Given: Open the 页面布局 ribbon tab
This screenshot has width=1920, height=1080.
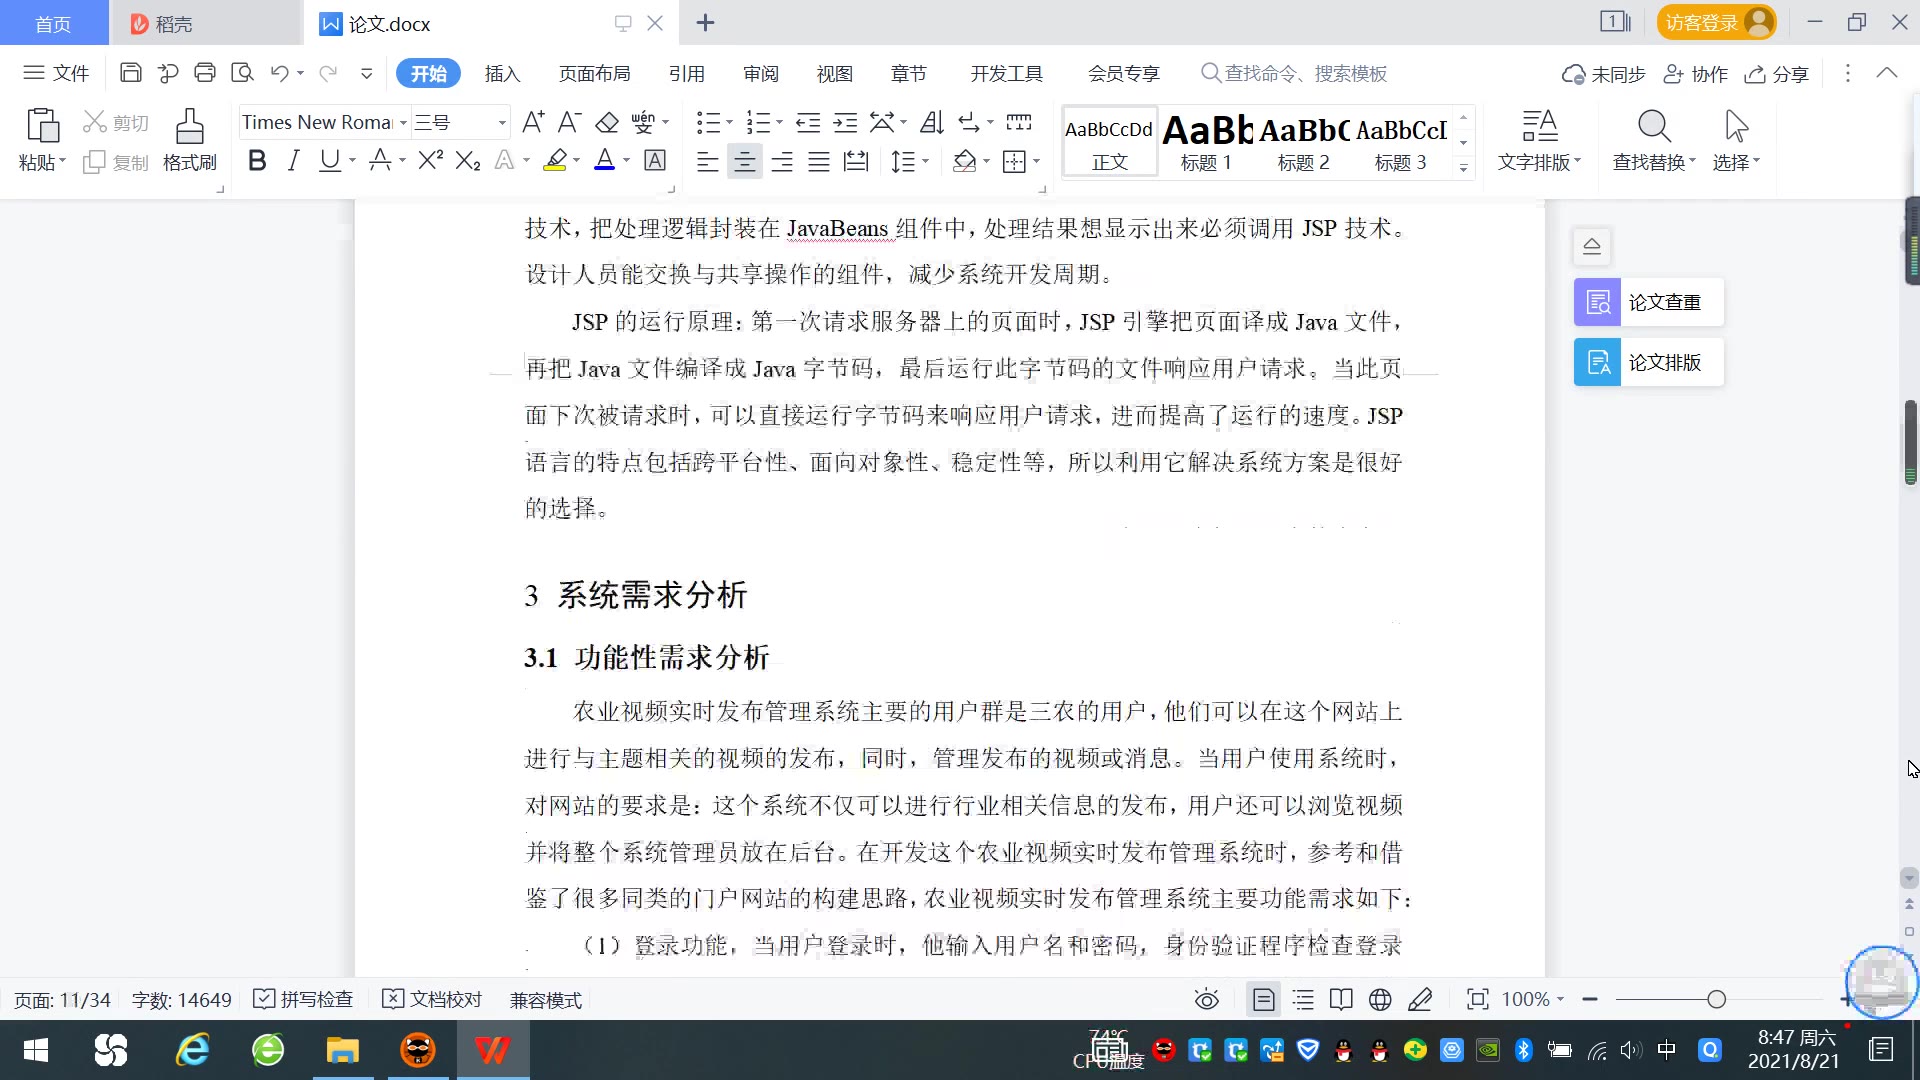Looking at the screenshot, I should click(x=594, y=74).
